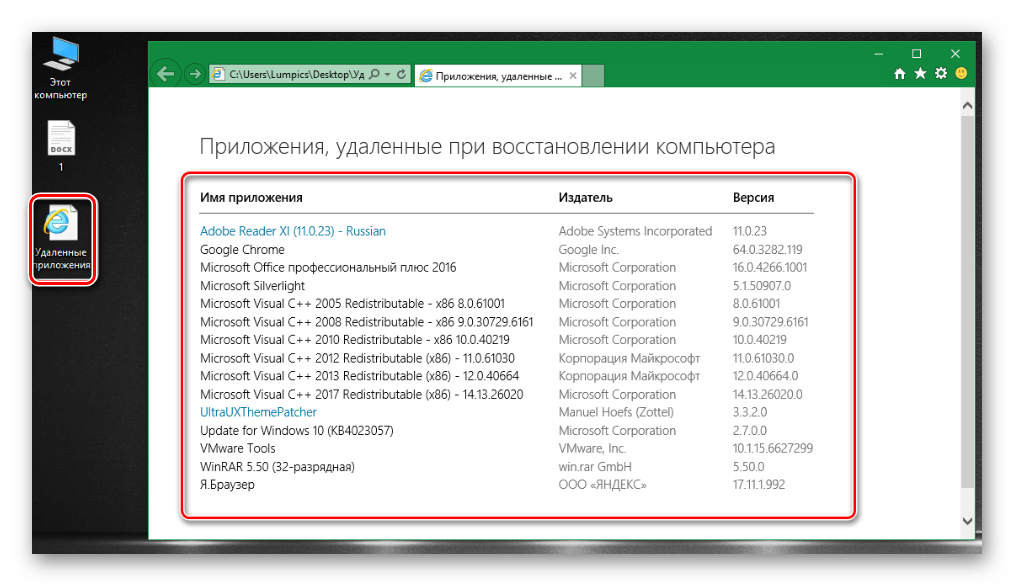Click the browser Back arrow button

(x=166, y=74)
